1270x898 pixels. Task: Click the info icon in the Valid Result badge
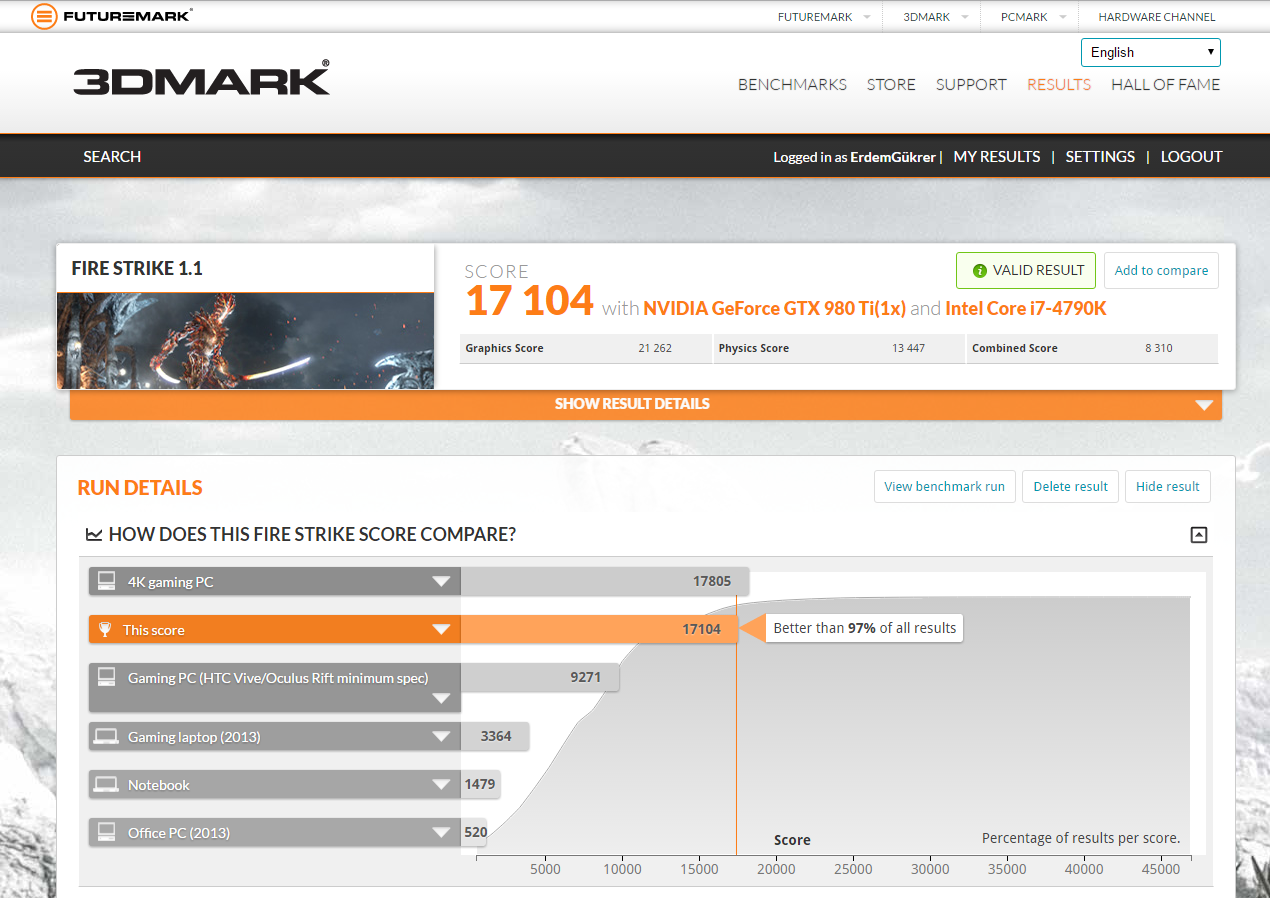979,270
